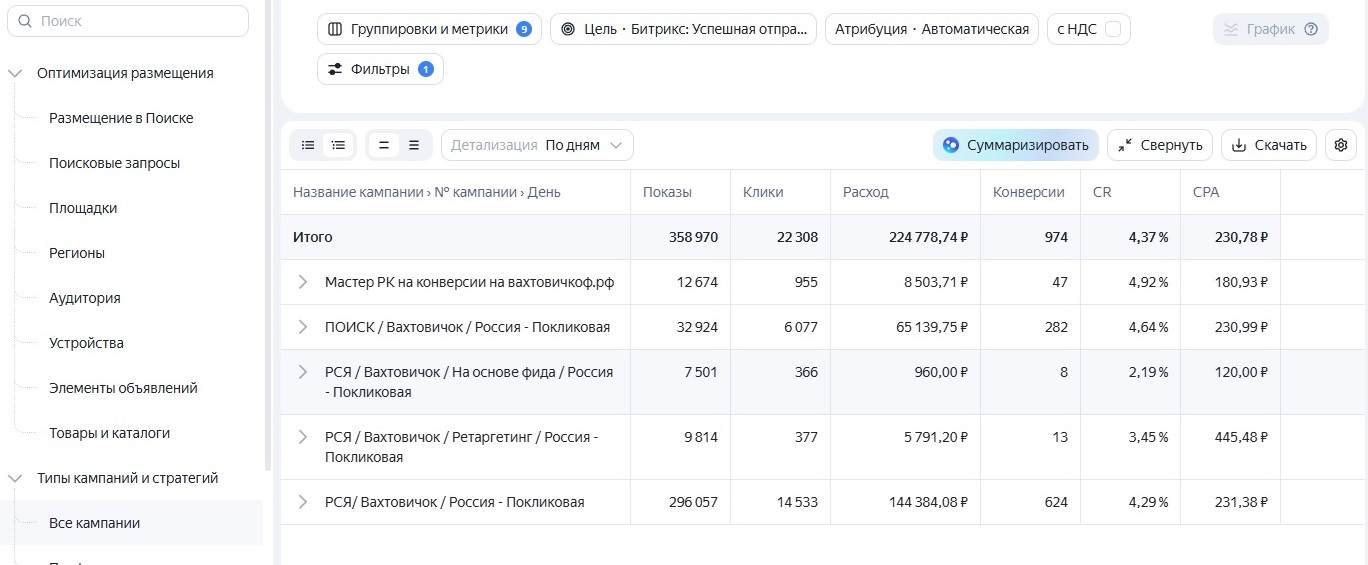1368x565 pixels.
Task: Click the Свернуть button
Action: [1160, 145]
